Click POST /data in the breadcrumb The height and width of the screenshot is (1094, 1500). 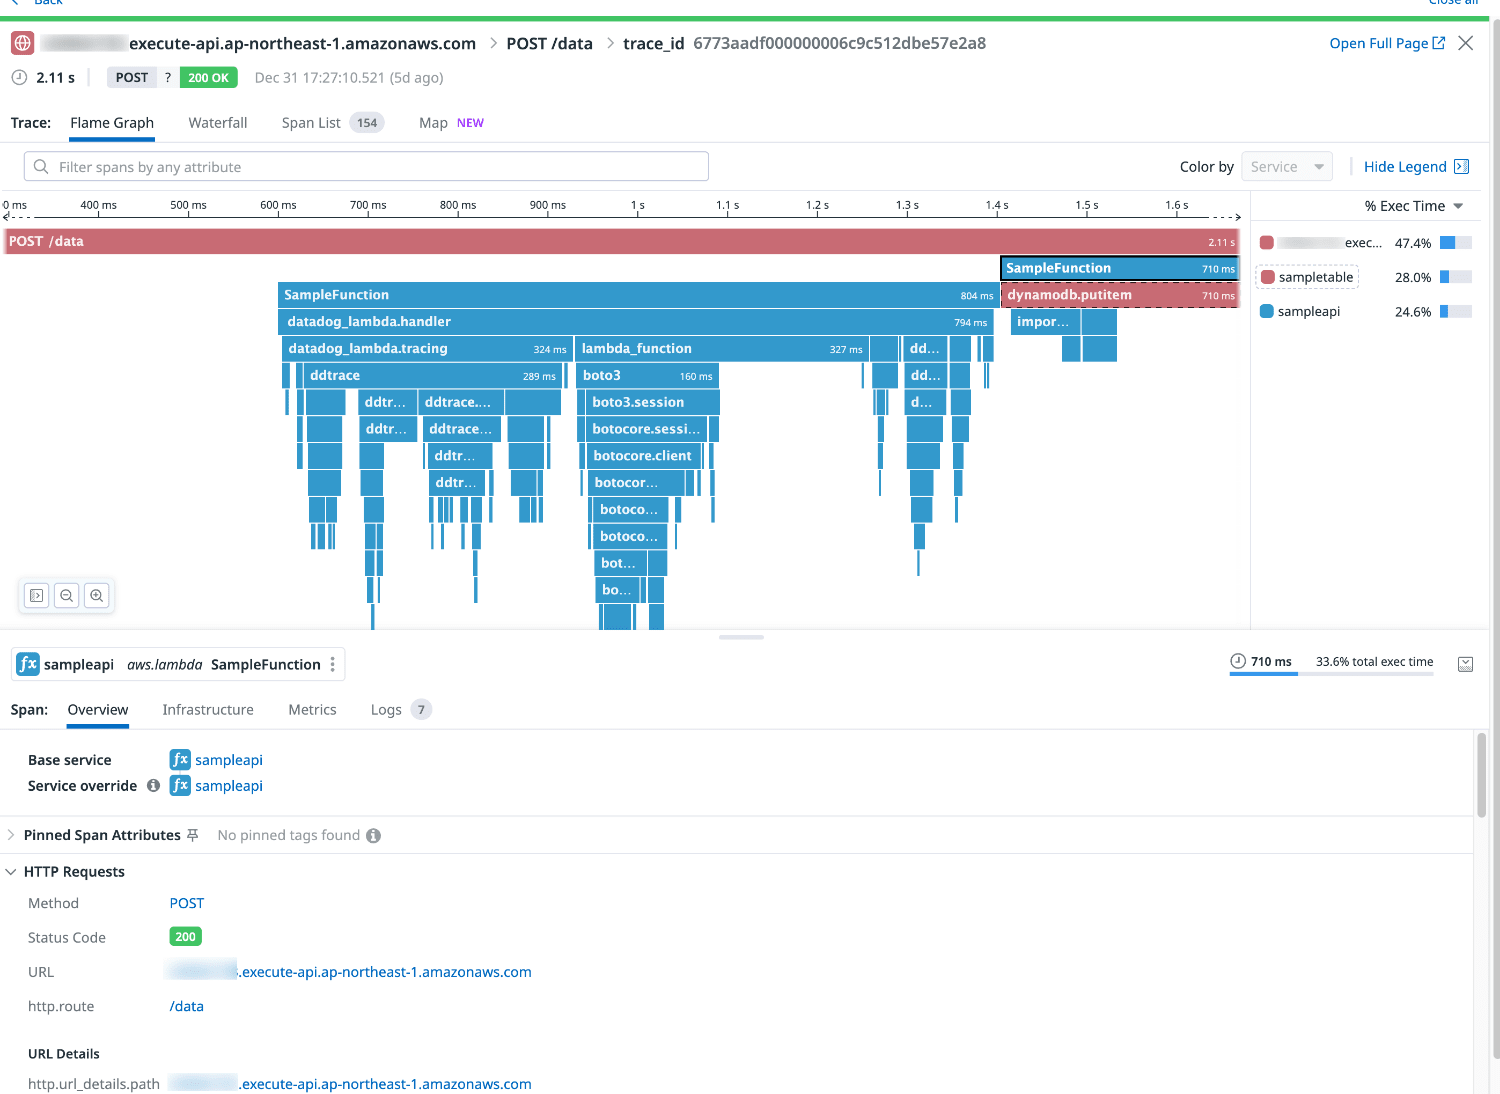(x=549, y=43)
